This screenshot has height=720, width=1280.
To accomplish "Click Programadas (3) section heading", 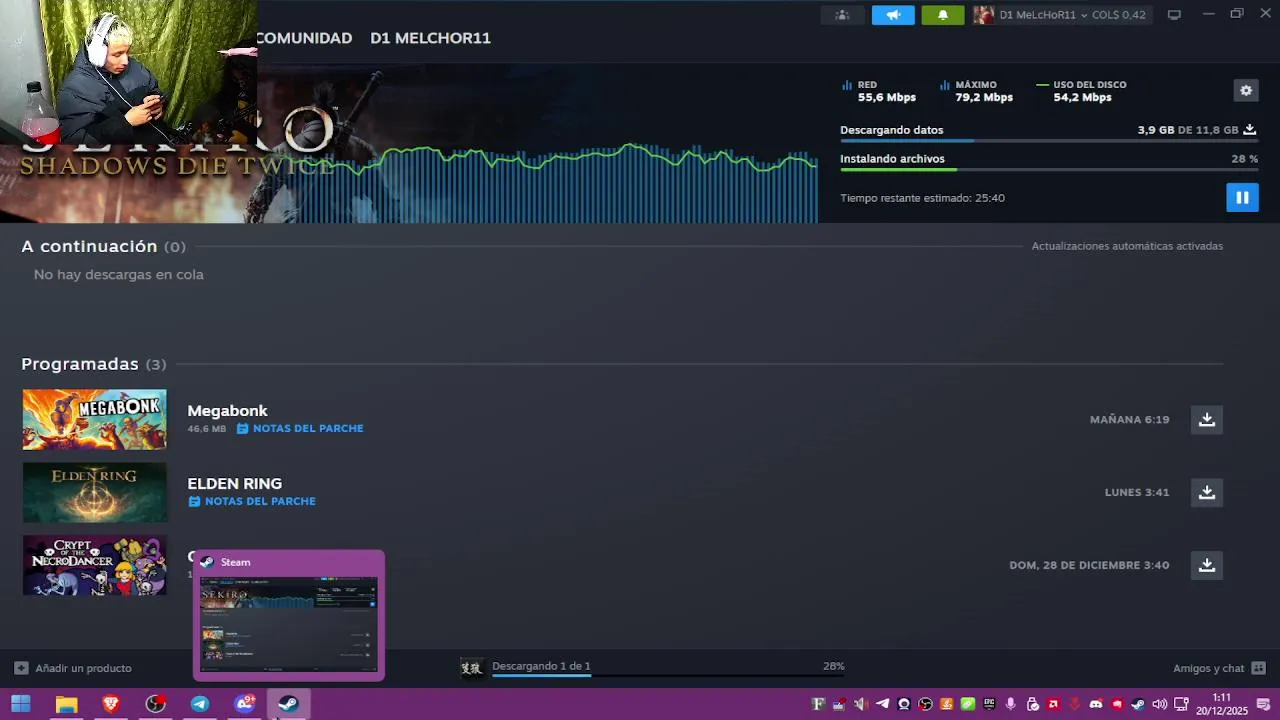I will tap(94, 364).
